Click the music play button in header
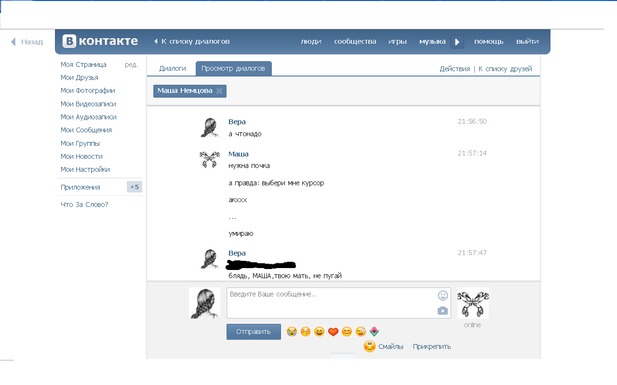The height and width of the screenshot is (385, 617). pos(457,42)
